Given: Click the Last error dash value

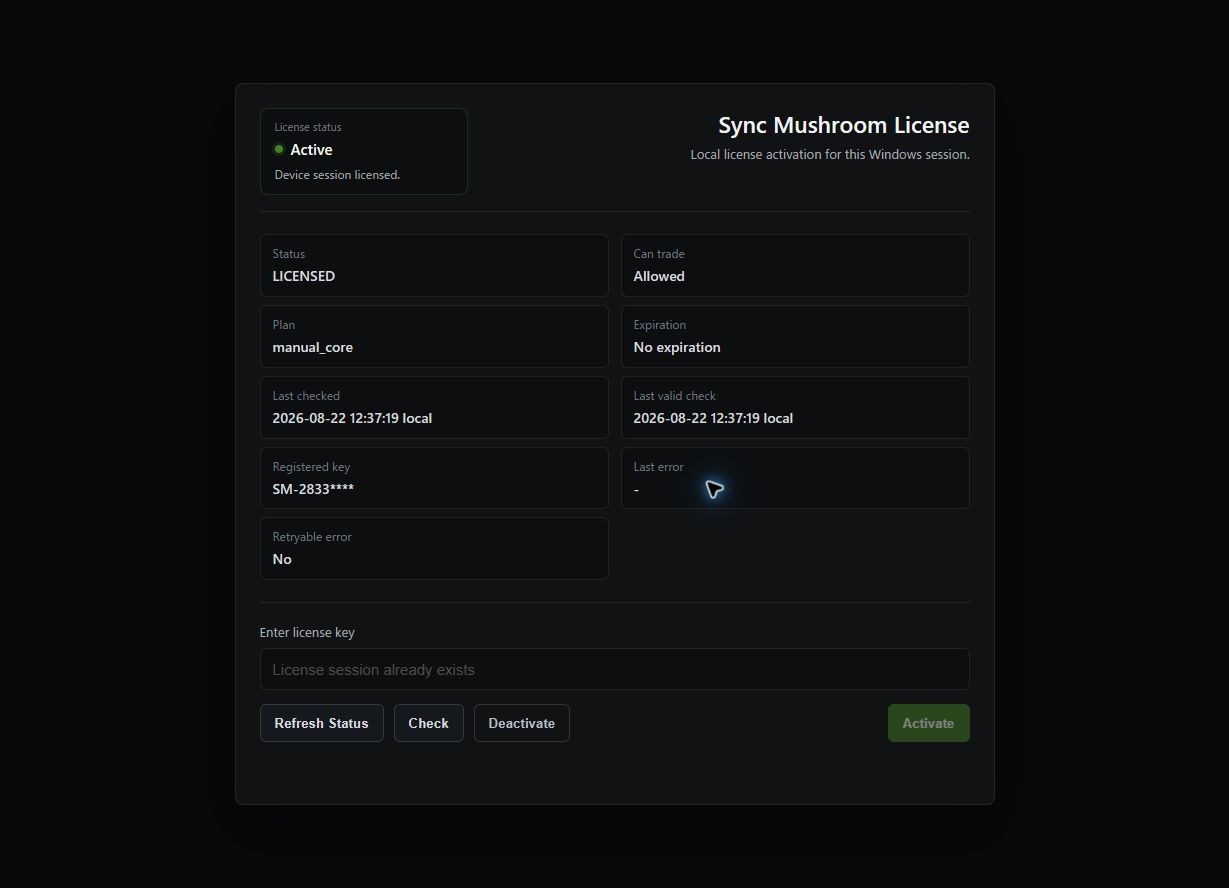Looking at the screenshot, I should coord(636,490).
